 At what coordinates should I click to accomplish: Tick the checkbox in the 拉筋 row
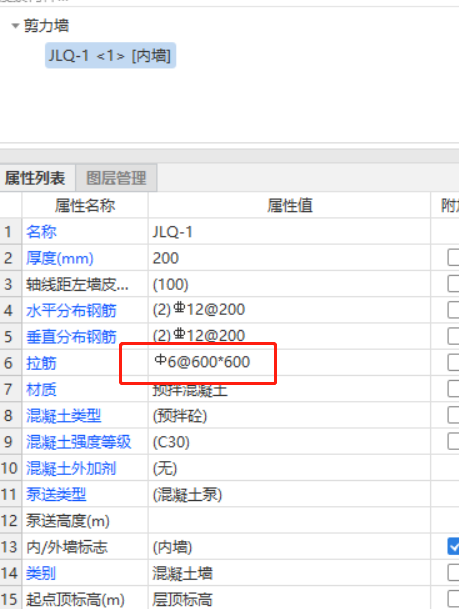tap(453, 362)
